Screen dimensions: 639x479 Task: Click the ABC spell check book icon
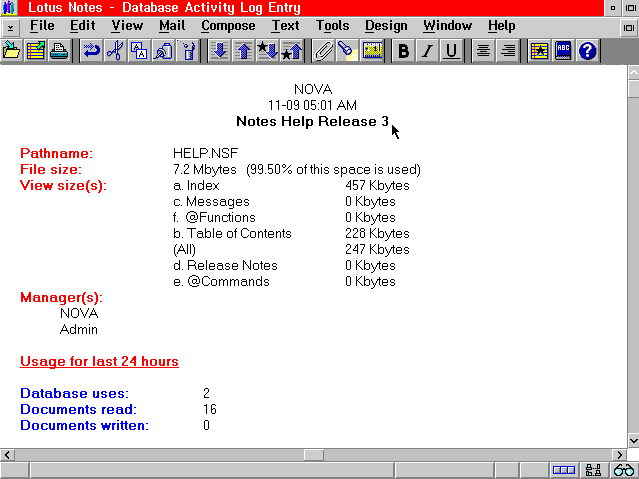(563, 51)
